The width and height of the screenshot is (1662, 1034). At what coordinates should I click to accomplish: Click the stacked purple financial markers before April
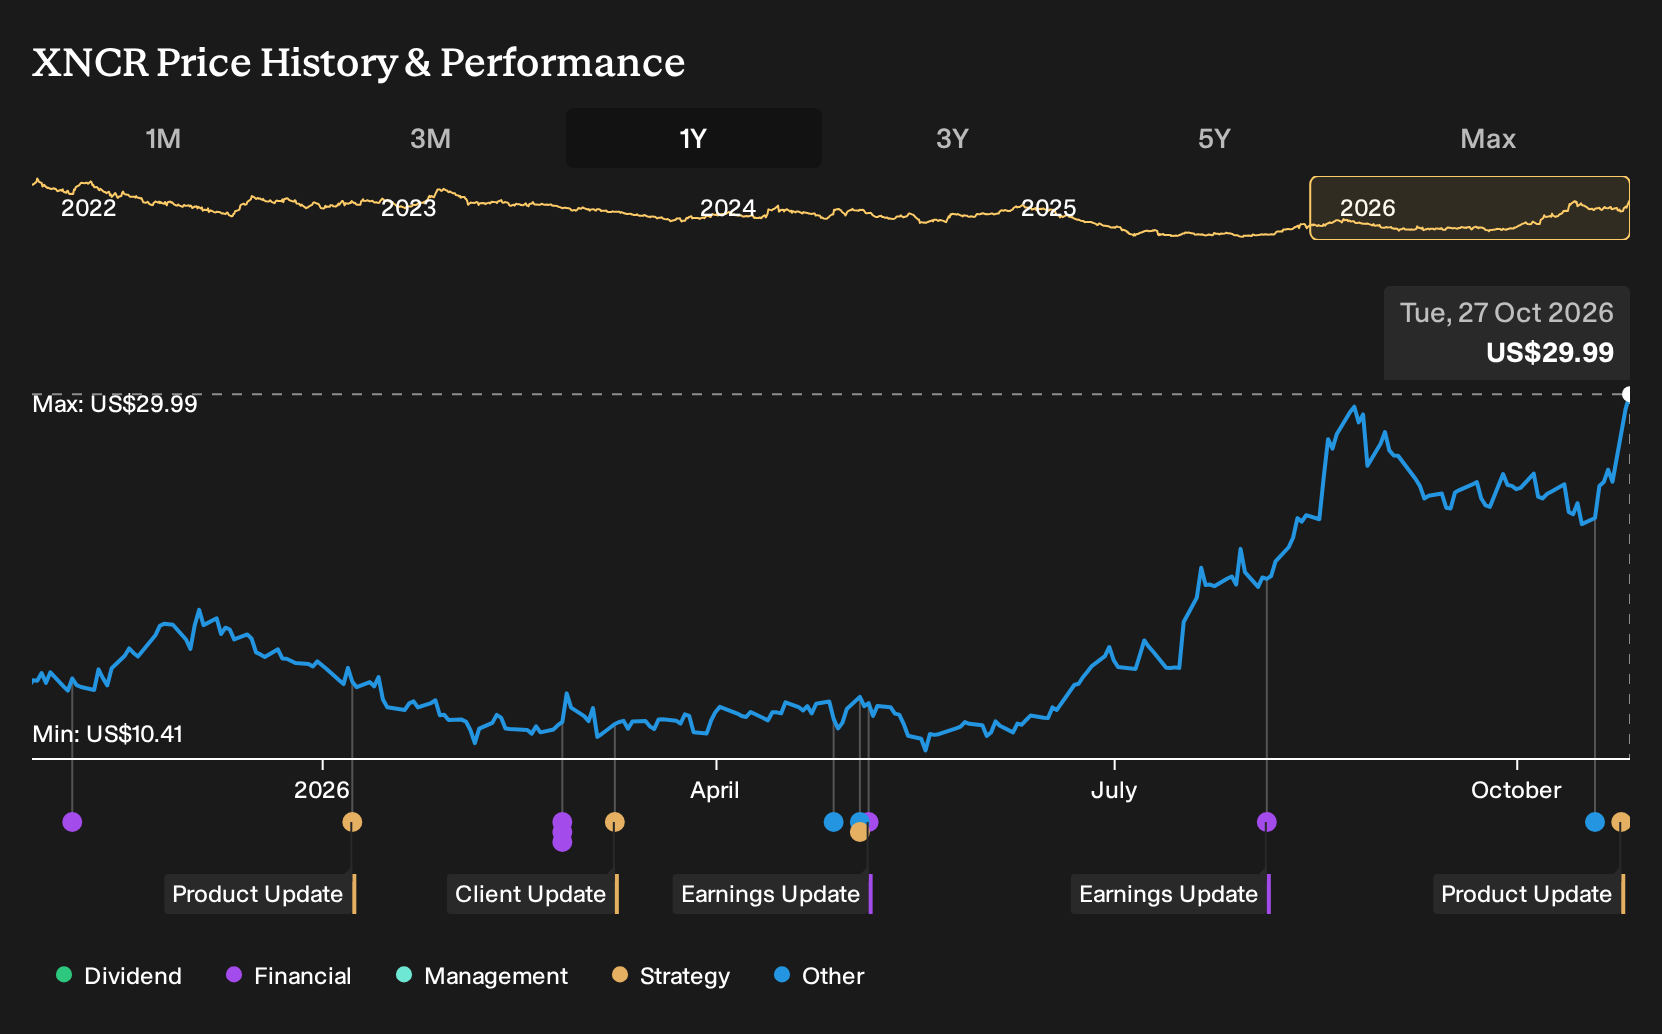coord(562,831)
